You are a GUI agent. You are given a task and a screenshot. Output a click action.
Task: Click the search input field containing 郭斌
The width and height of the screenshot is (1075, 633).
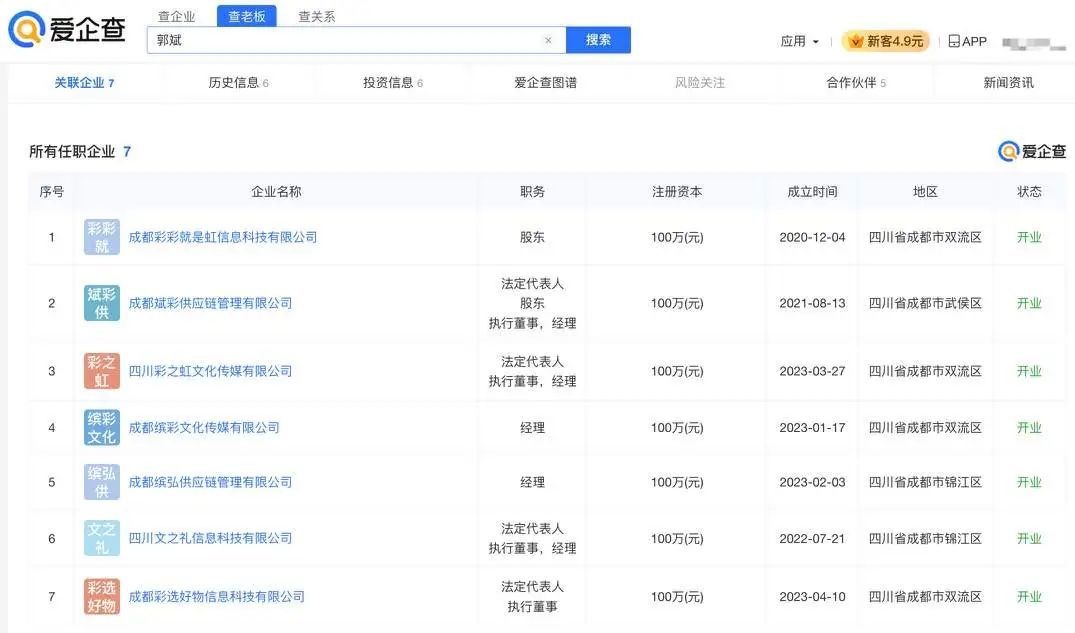click(x=345, y=41)
